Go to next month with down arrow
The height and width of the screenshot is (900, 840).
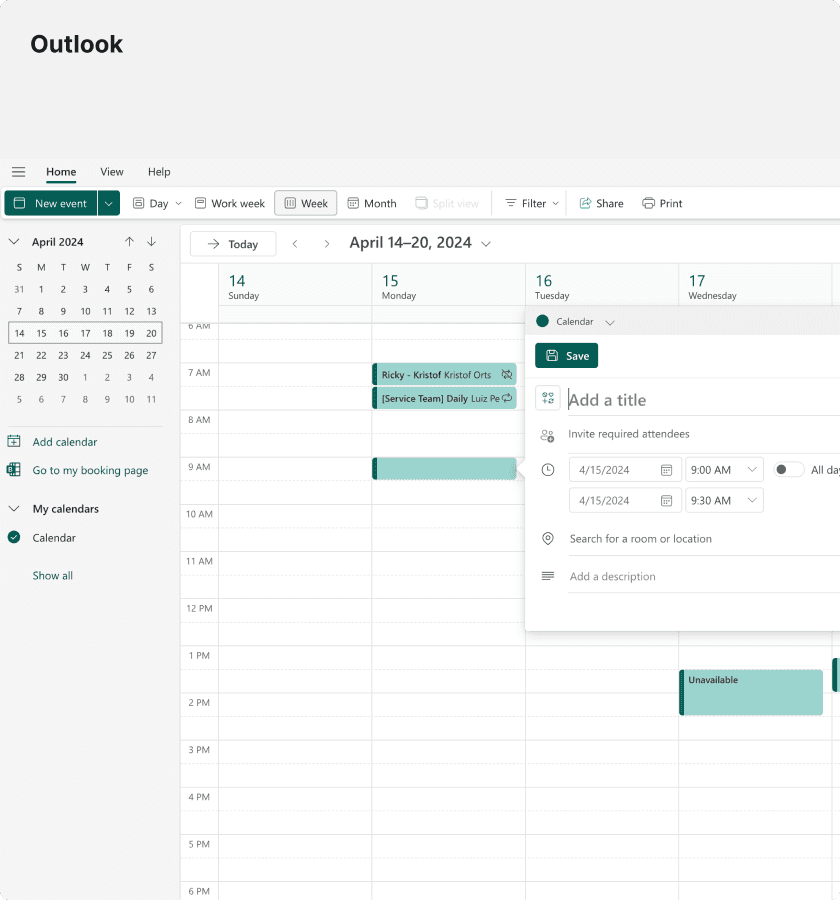[x=151, y=242]
